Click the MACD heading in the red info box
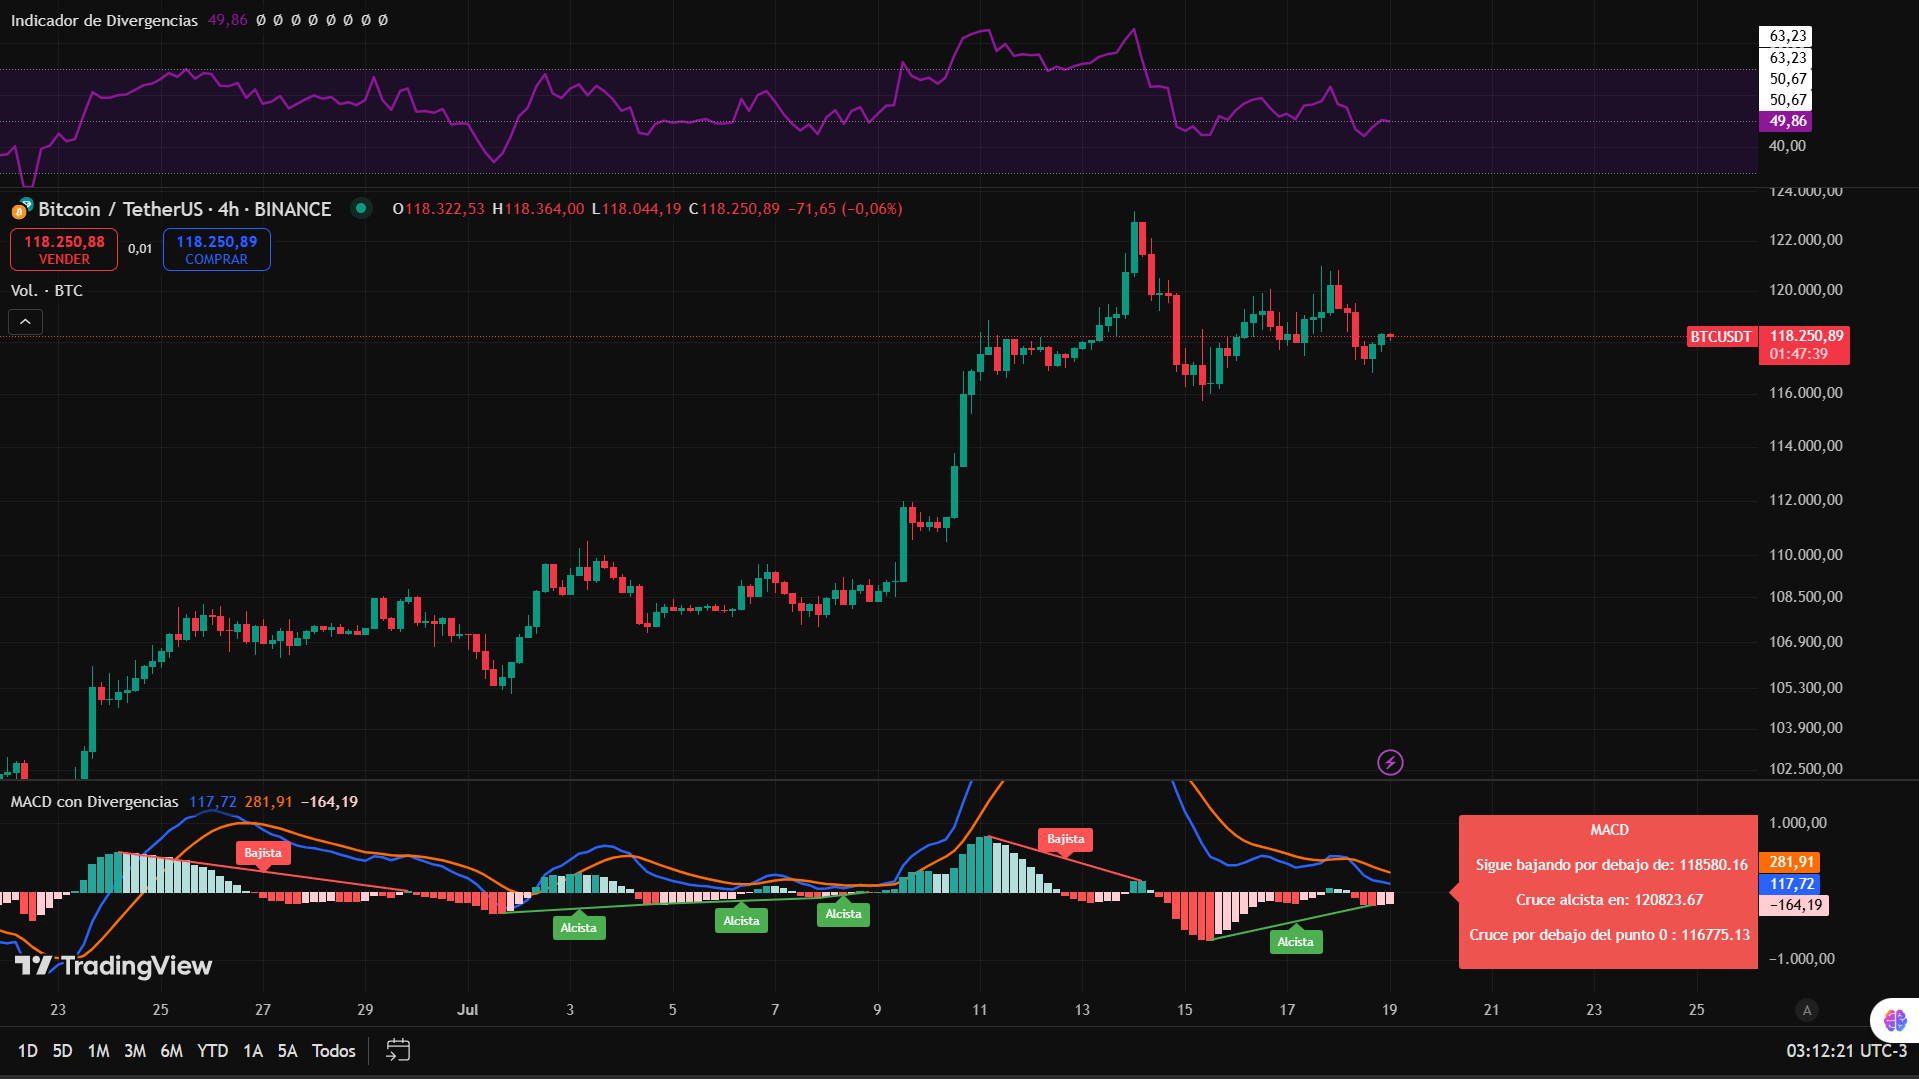Image resolution: width=1919 pixels, height=1079 pixels. coord(1609,830)
